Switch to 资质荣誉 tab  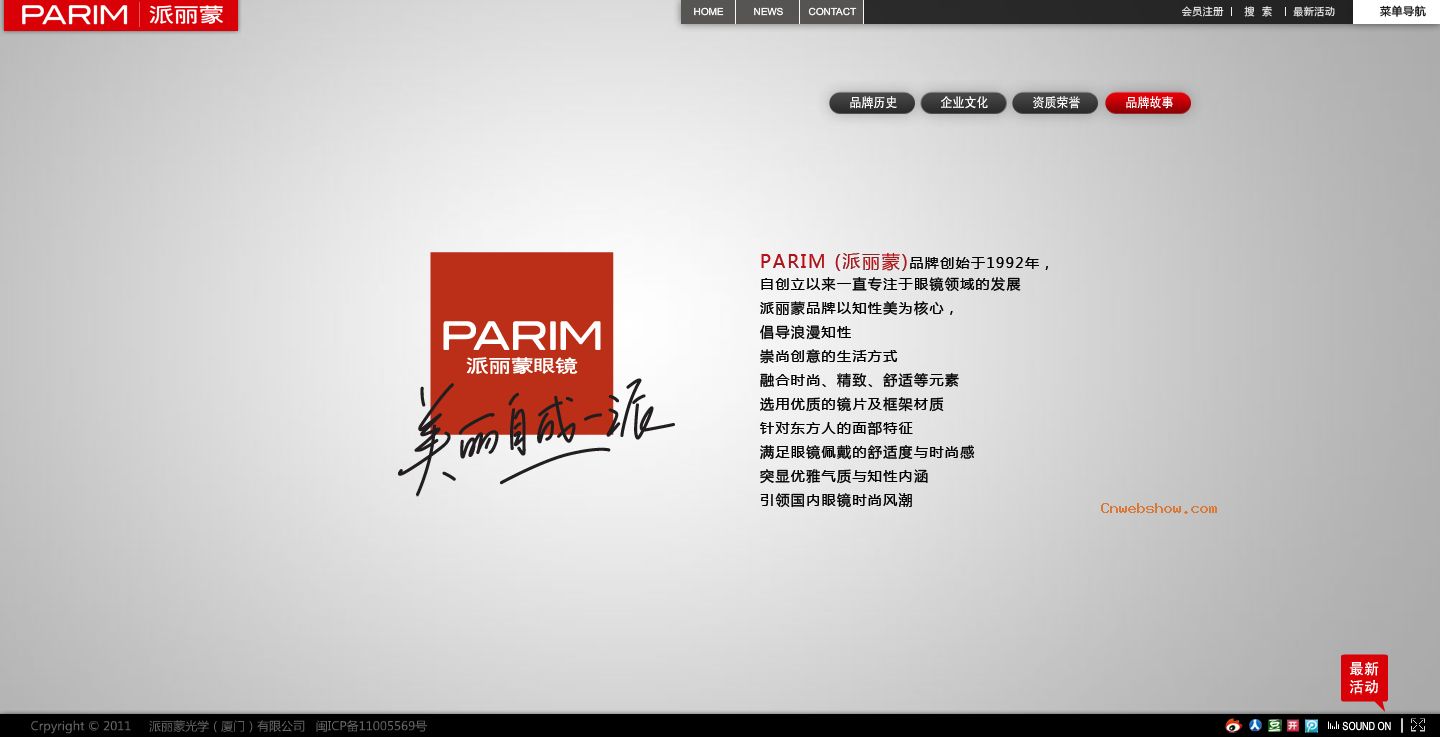(x=1055, y=103)
